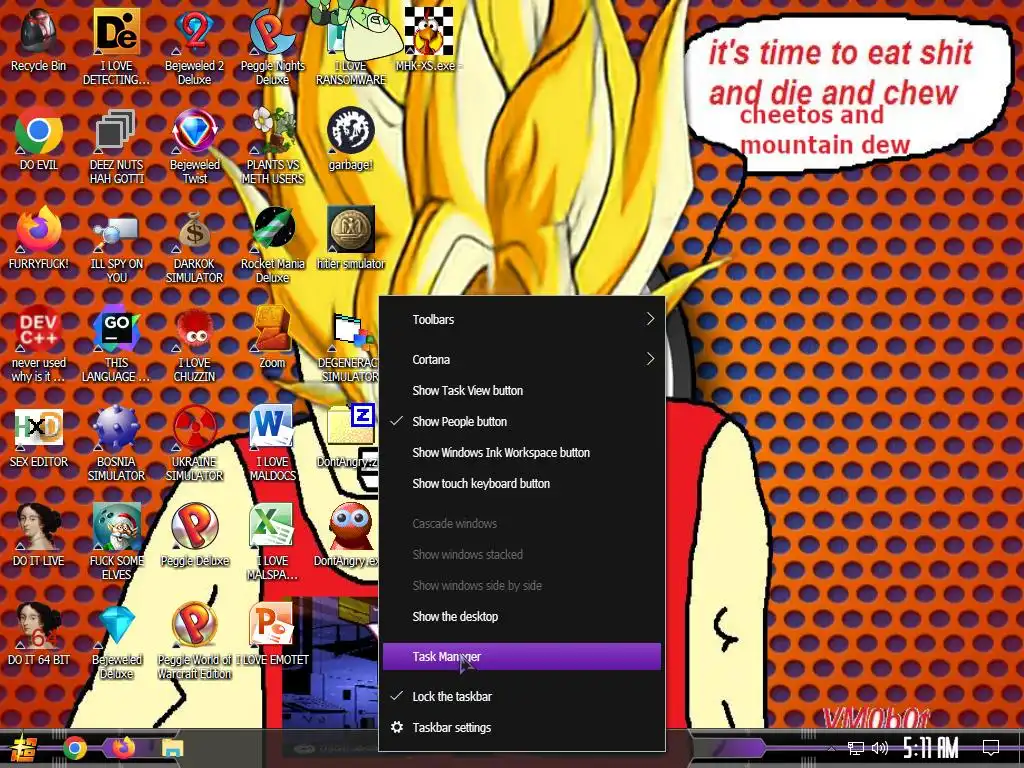Open the Action Center notifications icon
Screen dimensions: 1024x768
[991, 748]
